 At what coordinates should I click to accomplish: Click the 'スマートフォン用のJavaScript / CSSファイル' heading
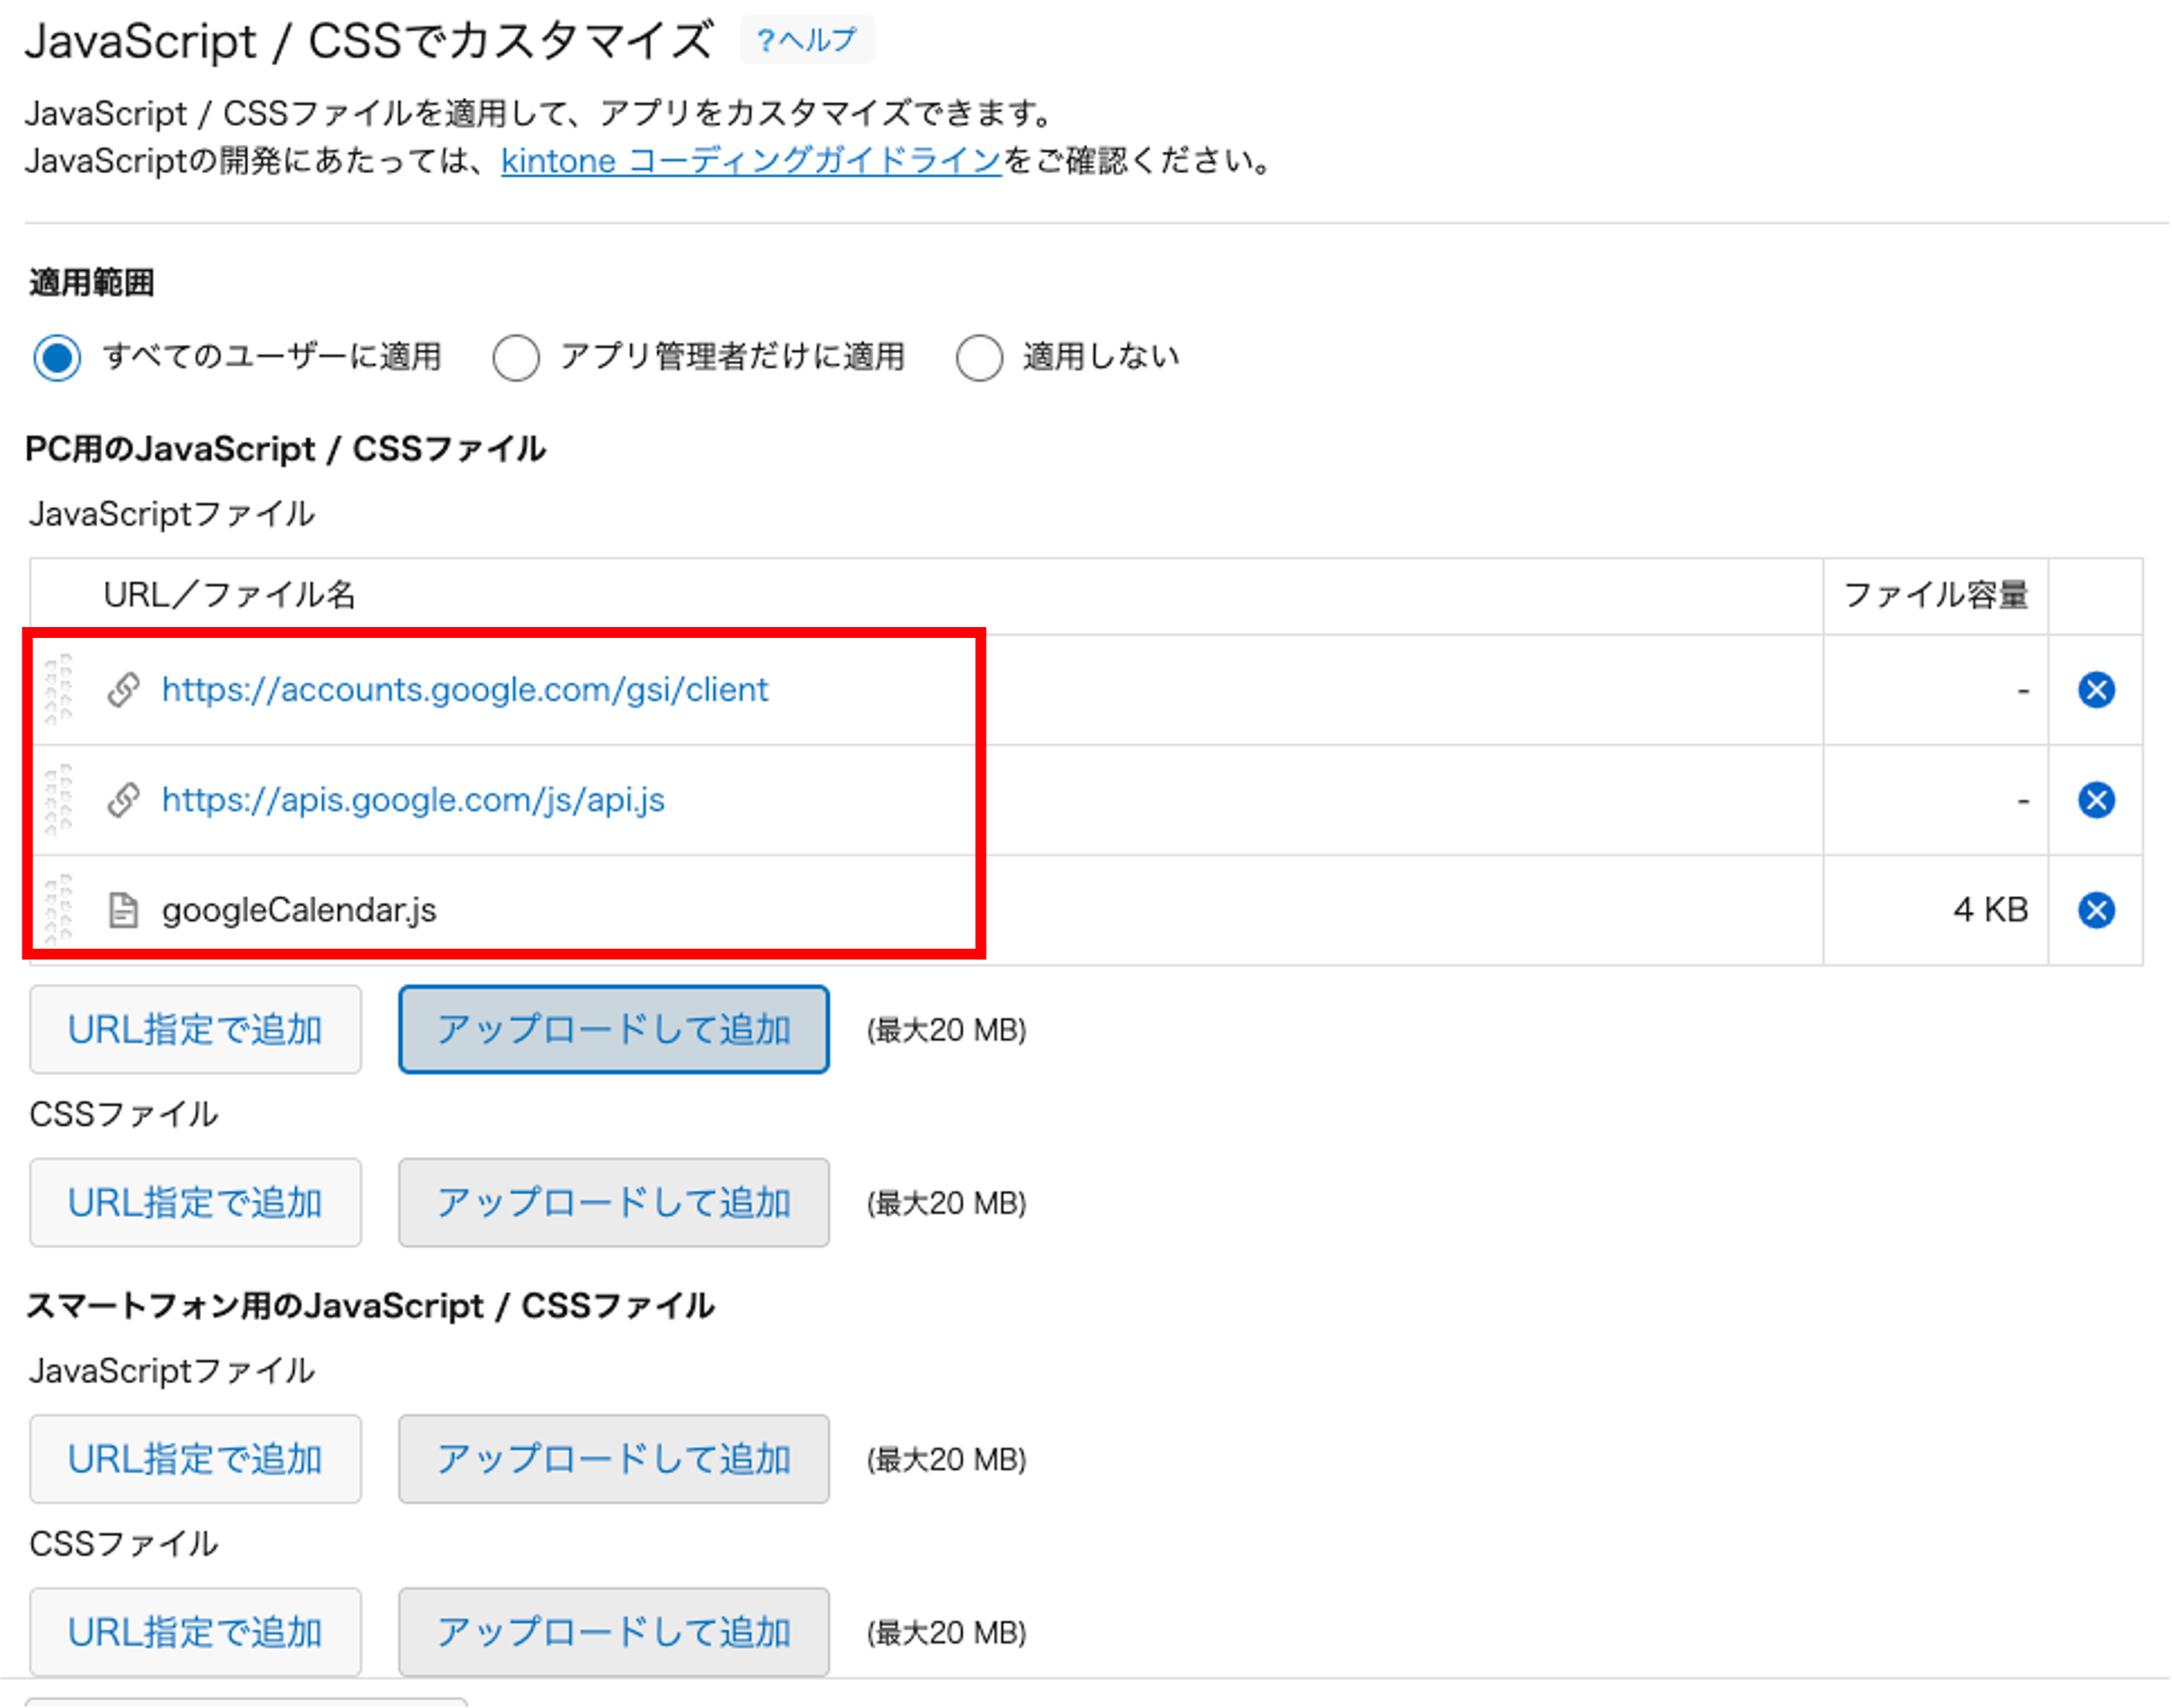(x=370, y=1305)
